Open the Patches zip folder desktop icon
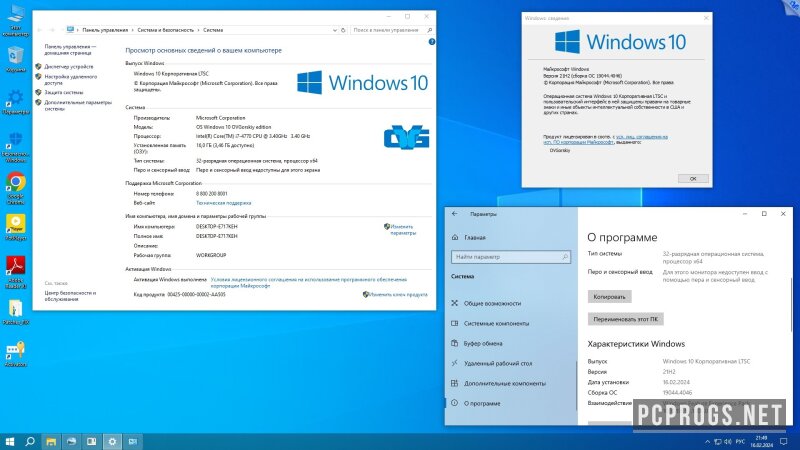Image resolution: width=800 pixels, height=450 pixels. point(15,312)
